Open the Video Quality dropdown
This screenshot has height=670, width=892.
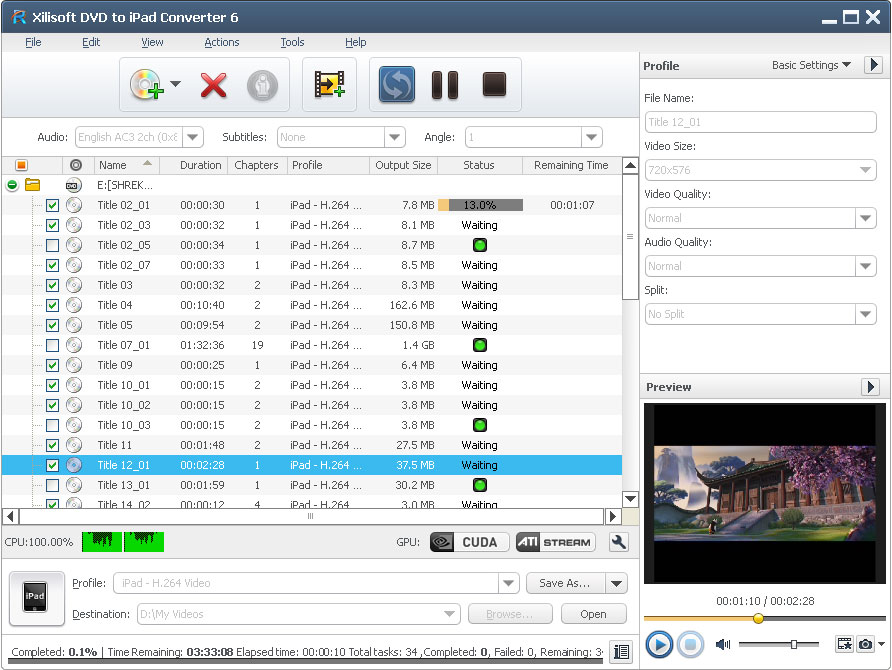pos(866,218)
